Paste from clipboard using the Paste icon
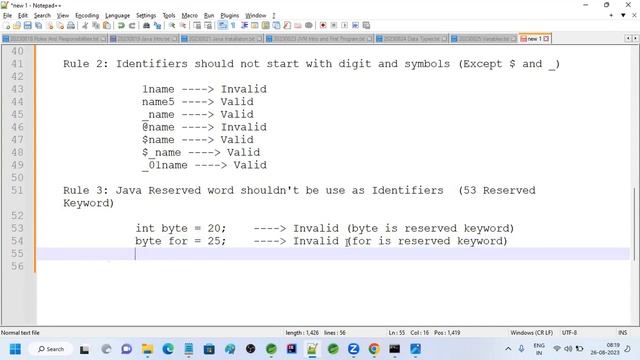Viewport: 640px width, 360px height. point(107,25)
